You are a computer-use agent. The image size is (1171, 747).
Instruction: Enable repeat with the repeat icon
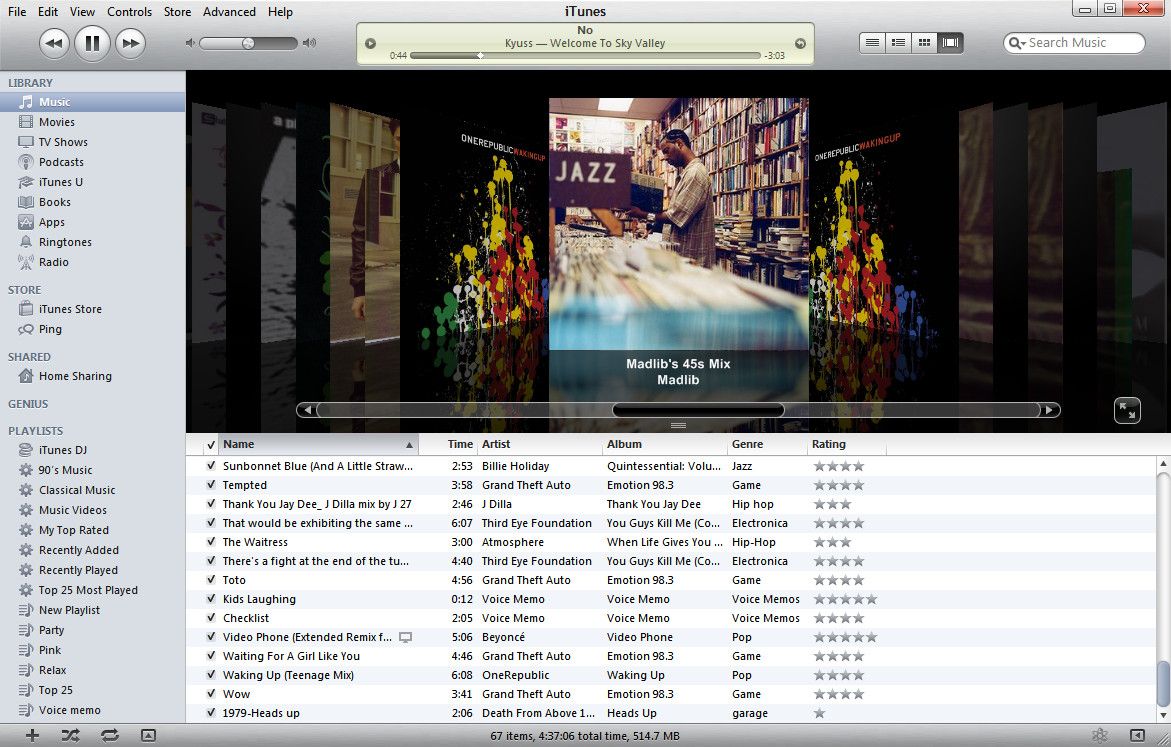(x=107, y=735)
